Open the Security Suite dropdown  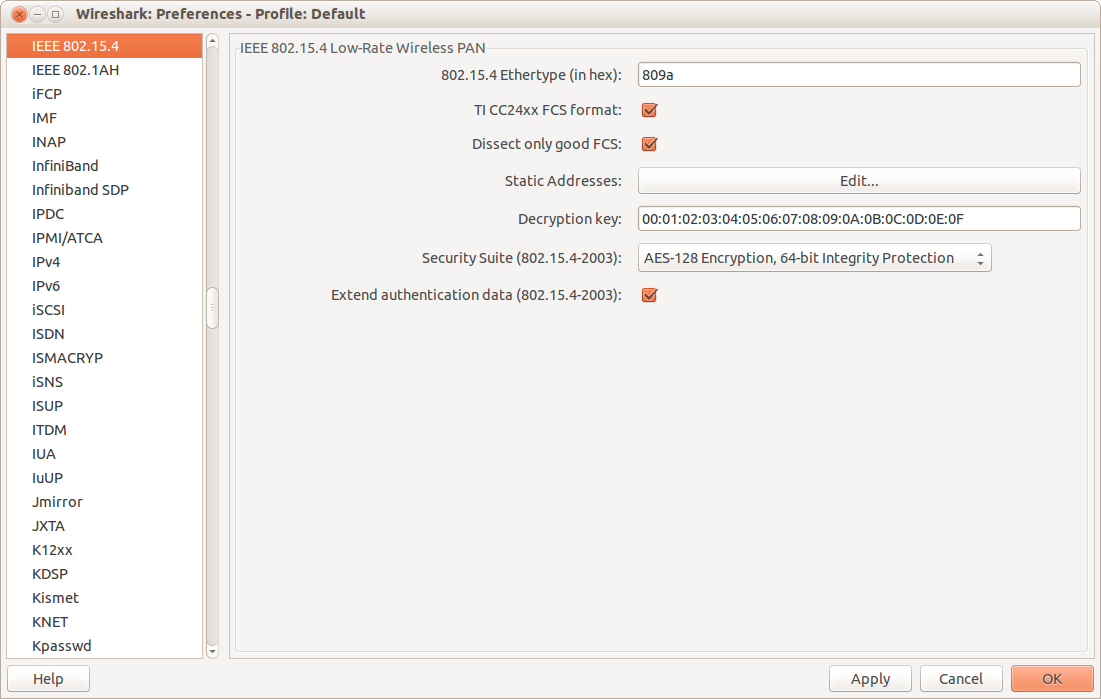point(814,258)
